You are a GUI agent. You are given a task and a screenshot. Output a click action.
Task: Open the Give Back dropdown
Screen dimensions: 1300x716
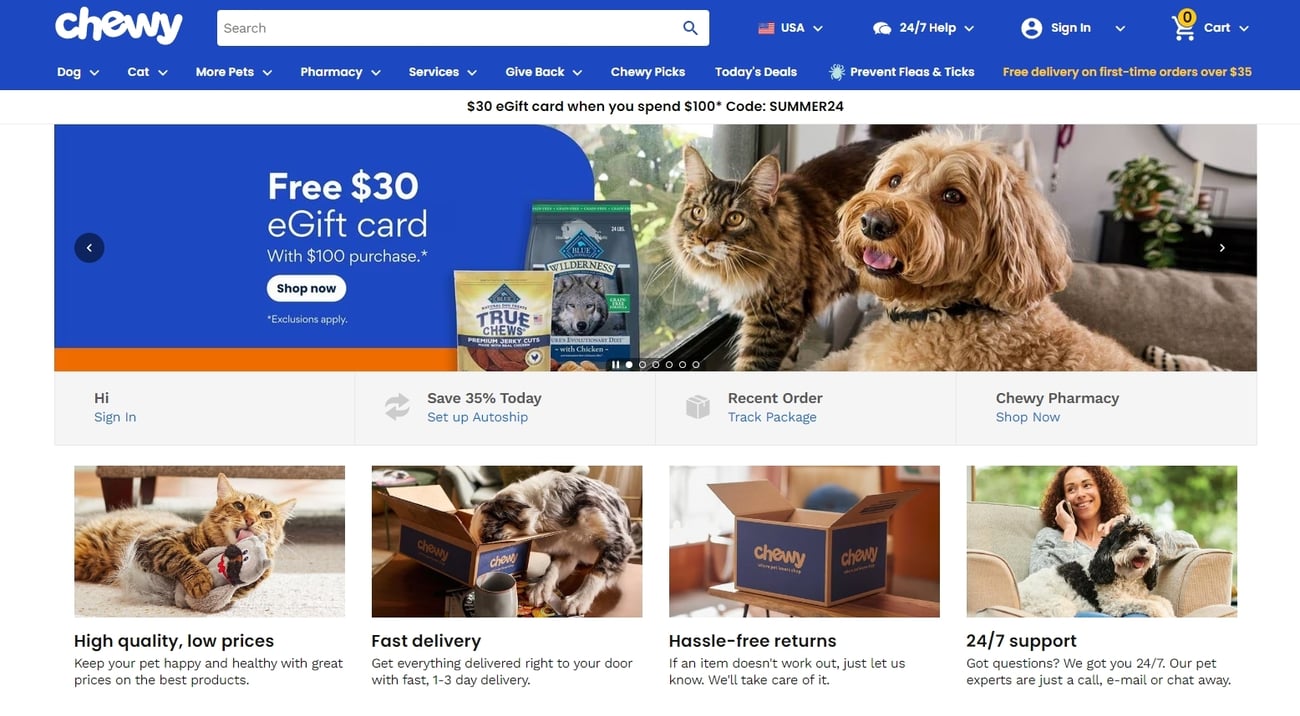(545, 72)
